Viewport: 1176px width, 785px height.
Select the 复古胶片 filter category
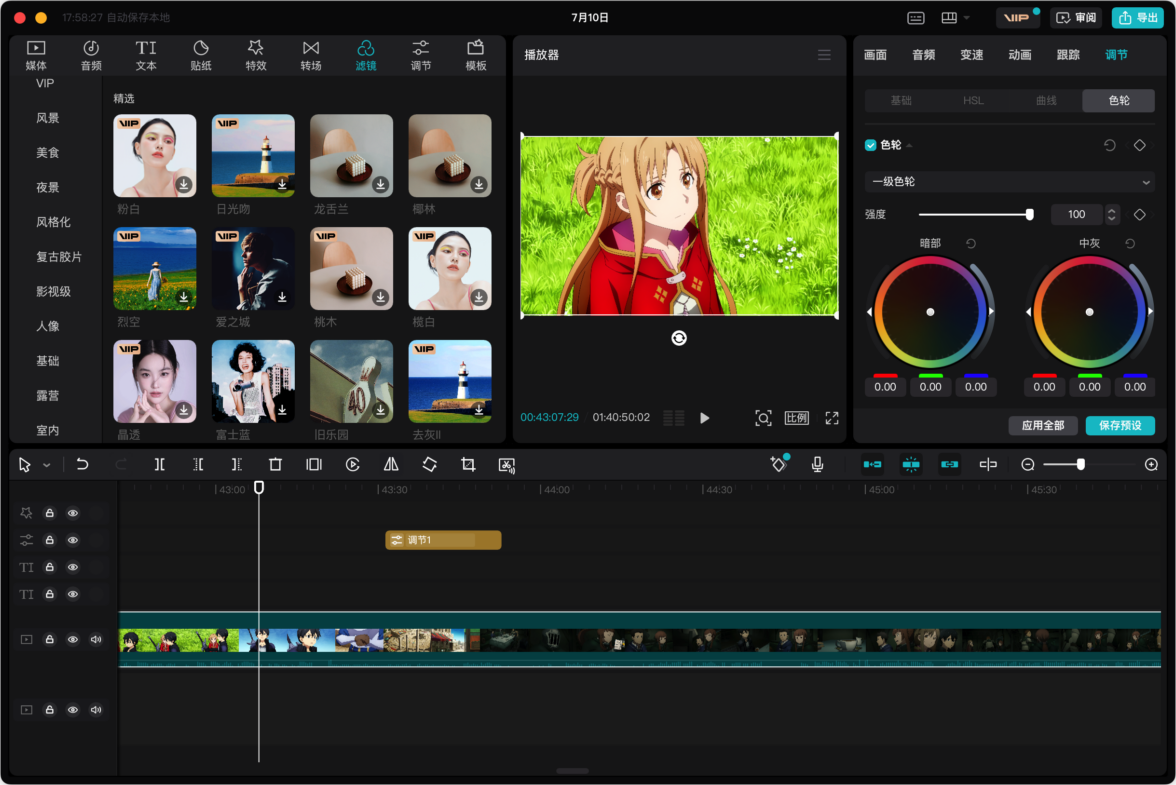pos(58,256)
